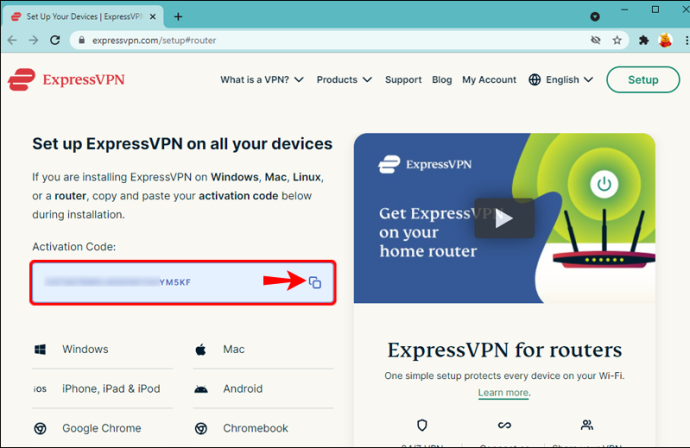Minimize the browser window
The image size is (690, 448).
point(624,10)
